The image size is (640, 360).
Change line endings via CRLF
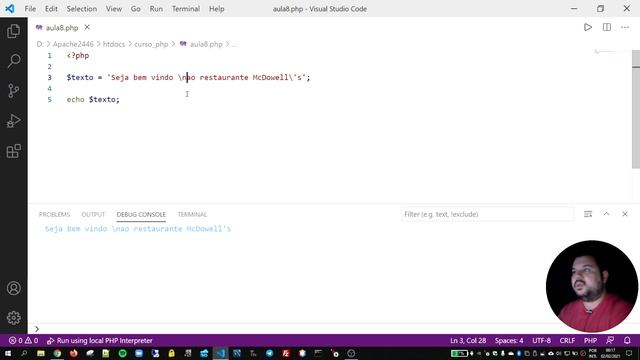point(567,340)
